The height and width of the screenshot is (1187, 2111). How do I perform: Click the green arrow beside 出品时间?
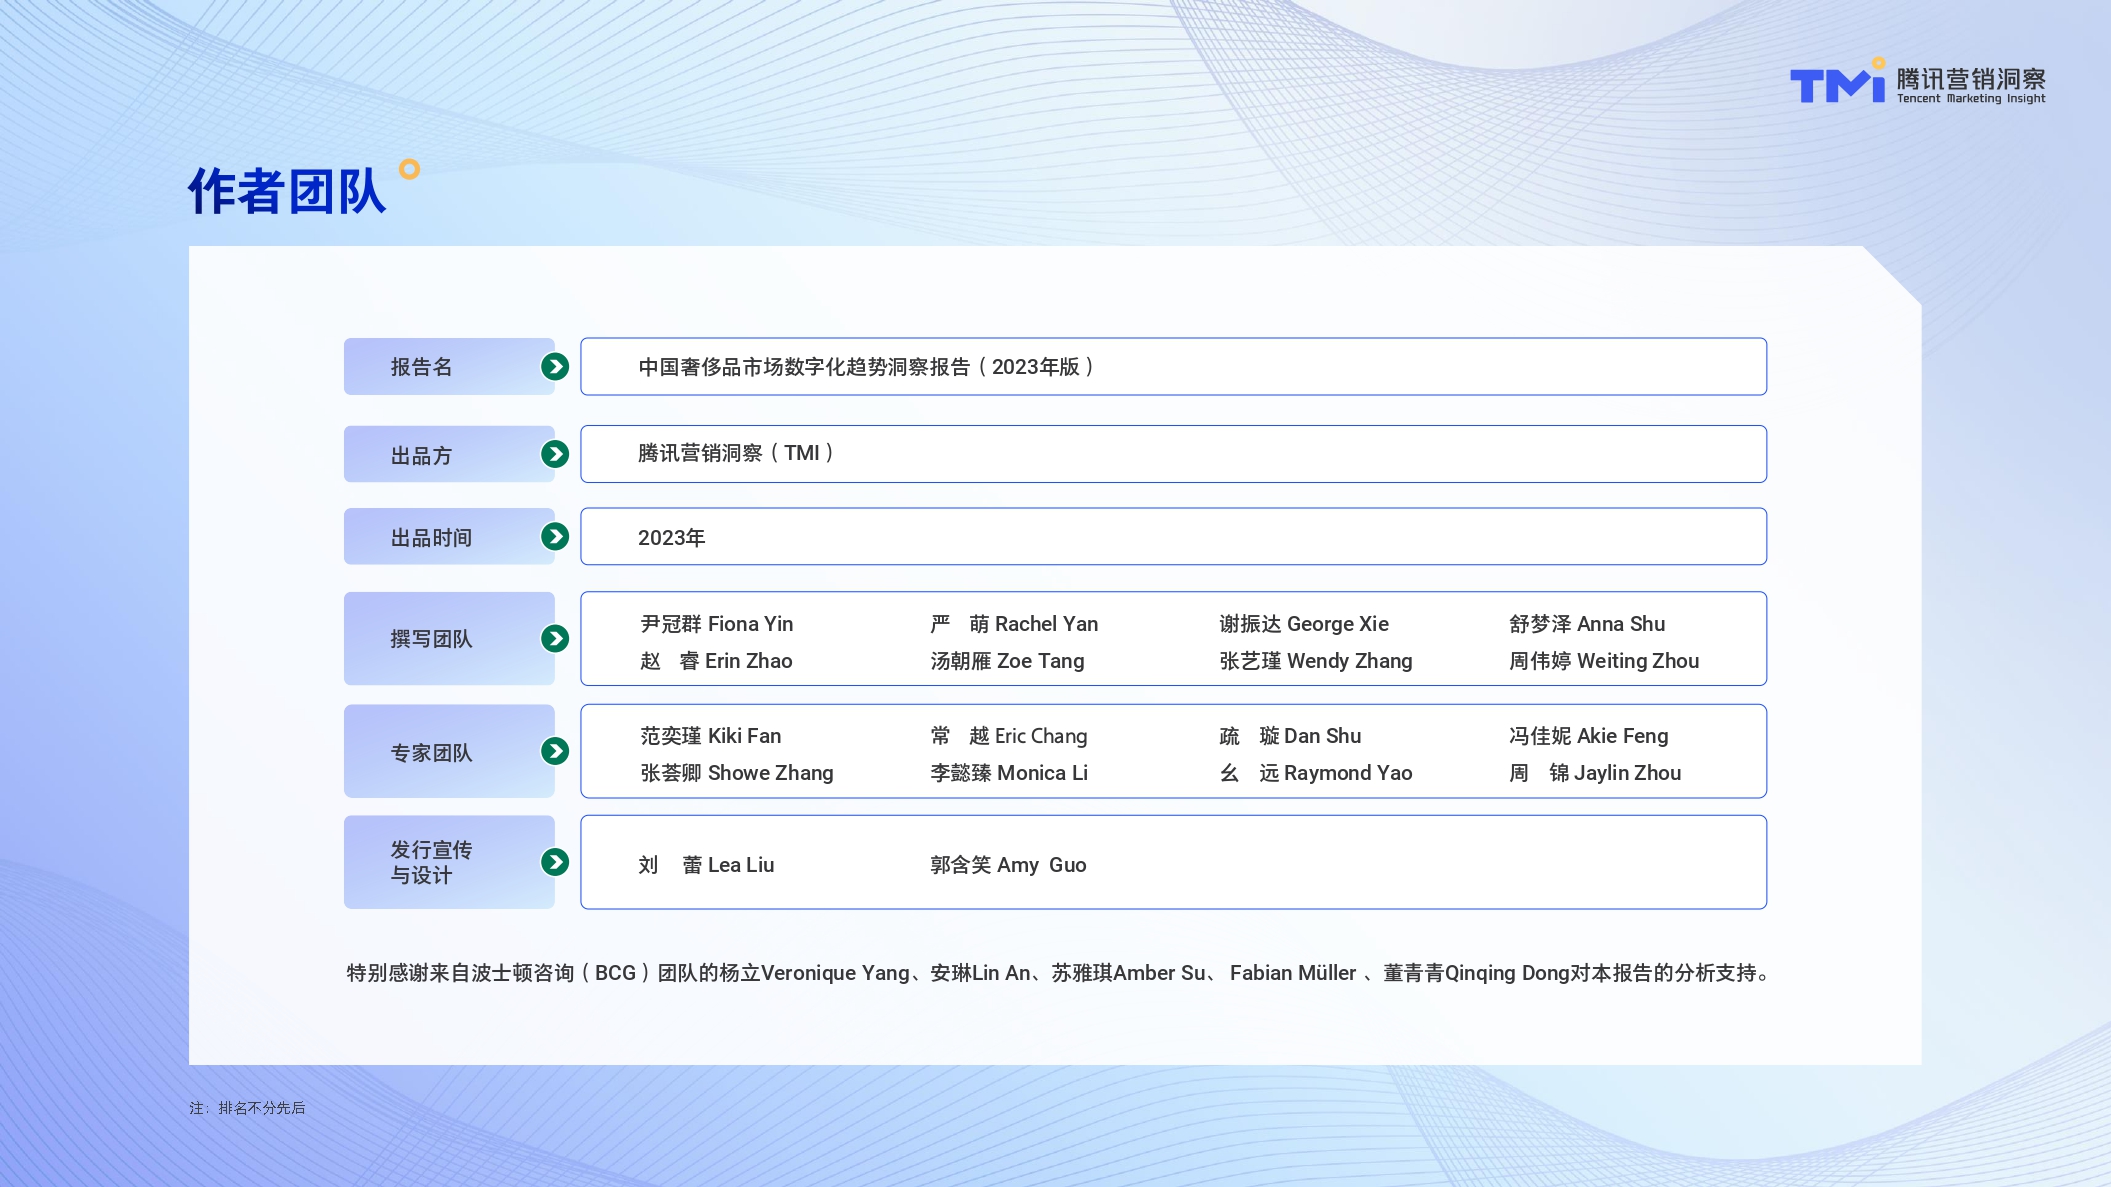[555, 537]
